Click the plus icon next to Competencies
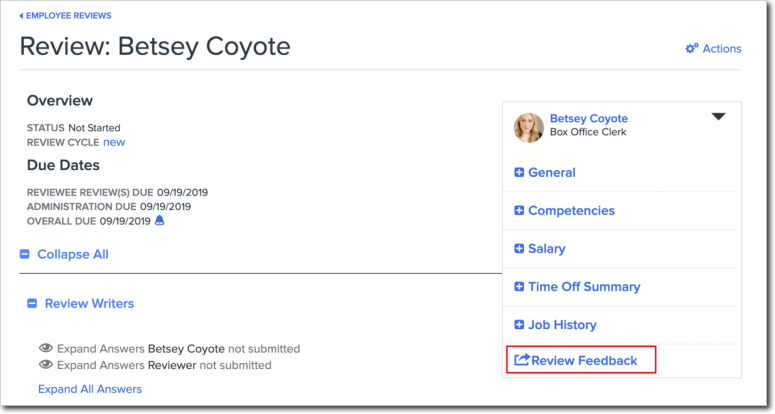 pyautogui.click(x=519, y=211)
